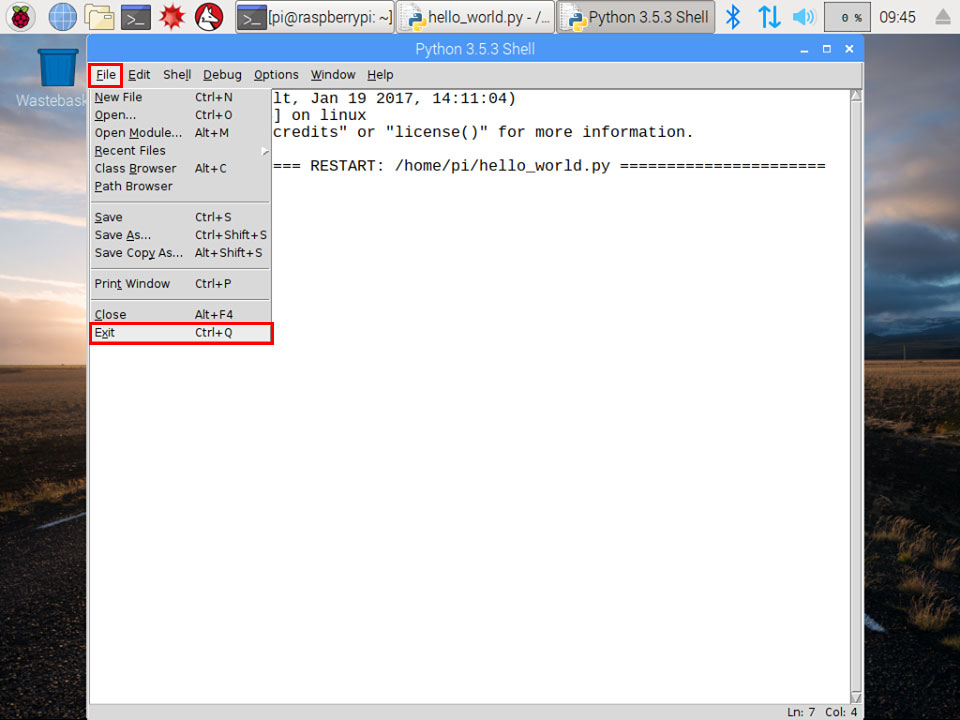
Task: Select Class Browser menu entry
Action: tap(181, 168)
